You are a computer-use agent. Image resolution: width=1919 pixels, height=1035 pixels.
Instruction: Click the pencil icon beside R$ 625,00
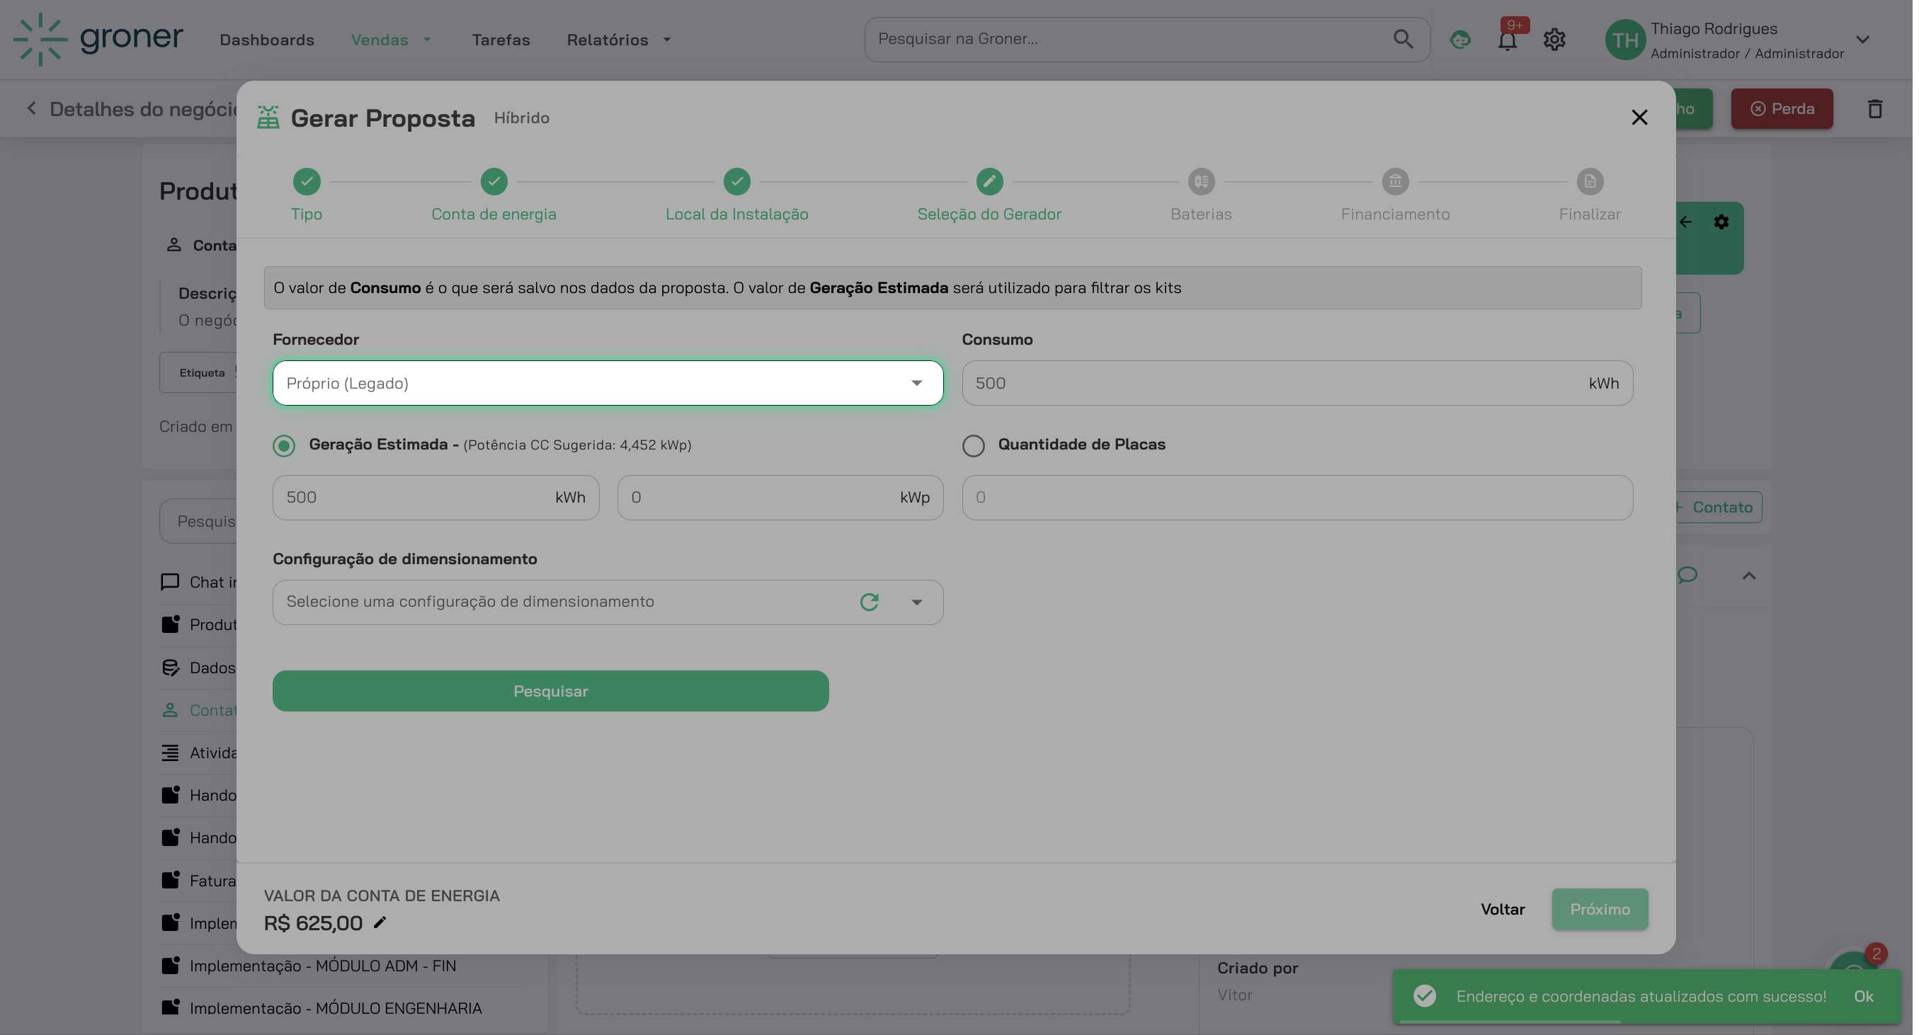coord(380,924)
